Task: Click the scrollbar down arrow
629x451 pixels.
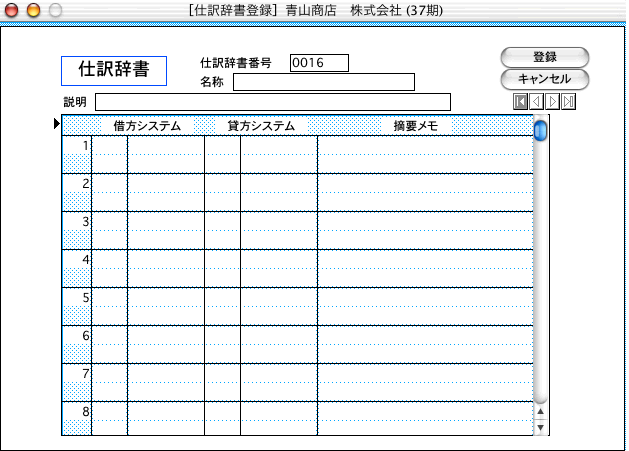Action: [541, 427]
